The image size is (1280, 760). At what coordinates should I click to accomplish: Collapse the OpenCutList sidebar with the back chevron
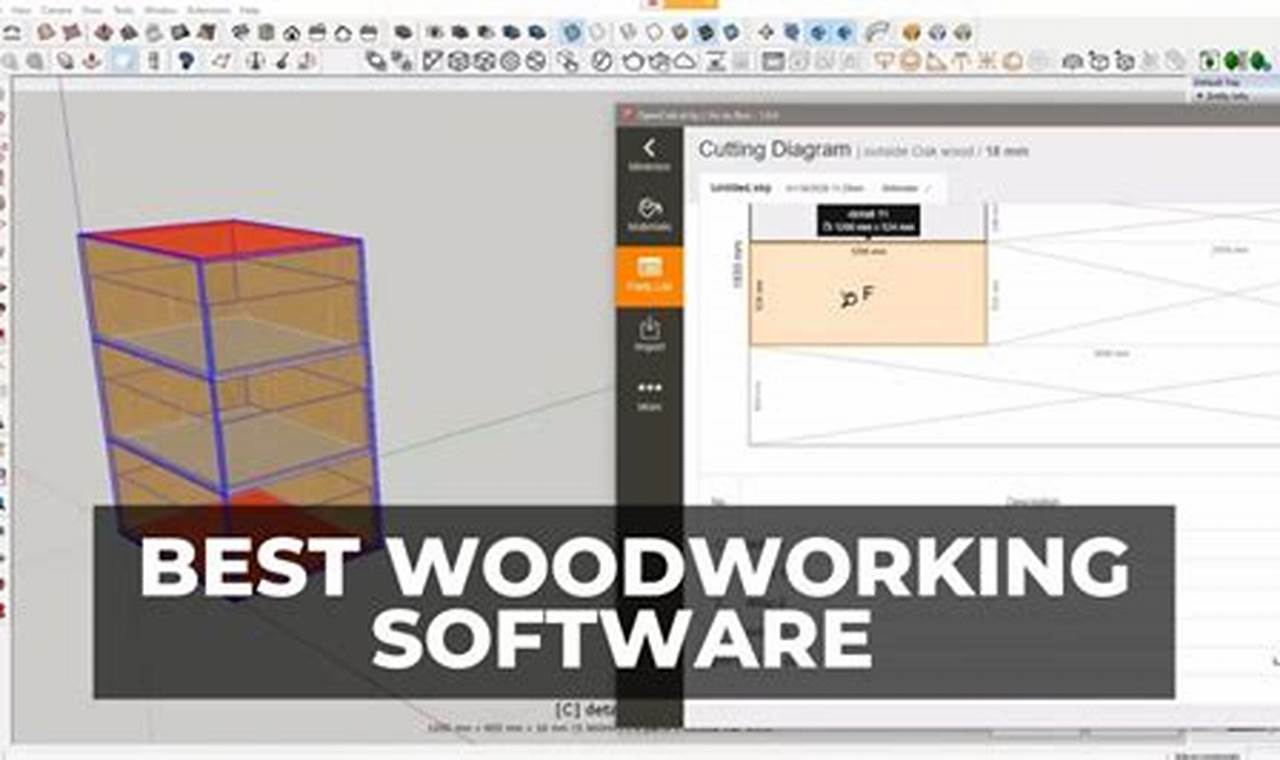coord(650,146)
